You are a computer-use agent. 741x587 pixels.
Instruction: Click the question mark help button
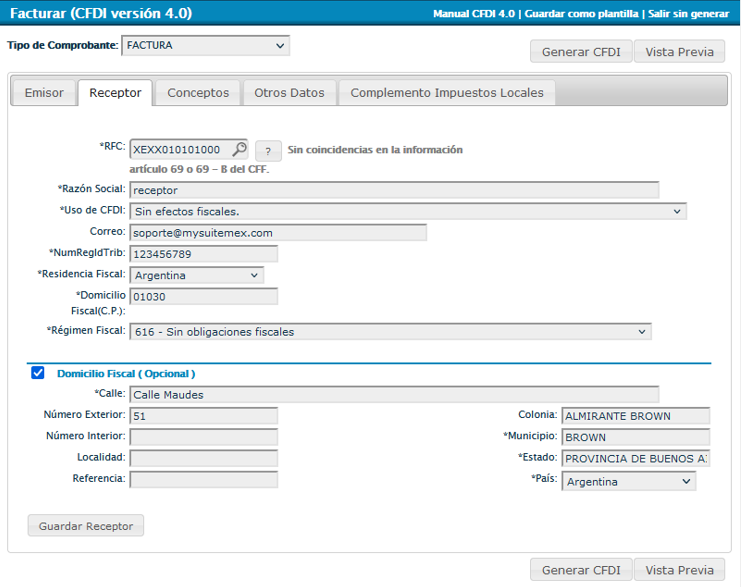[x=267, y=151]
